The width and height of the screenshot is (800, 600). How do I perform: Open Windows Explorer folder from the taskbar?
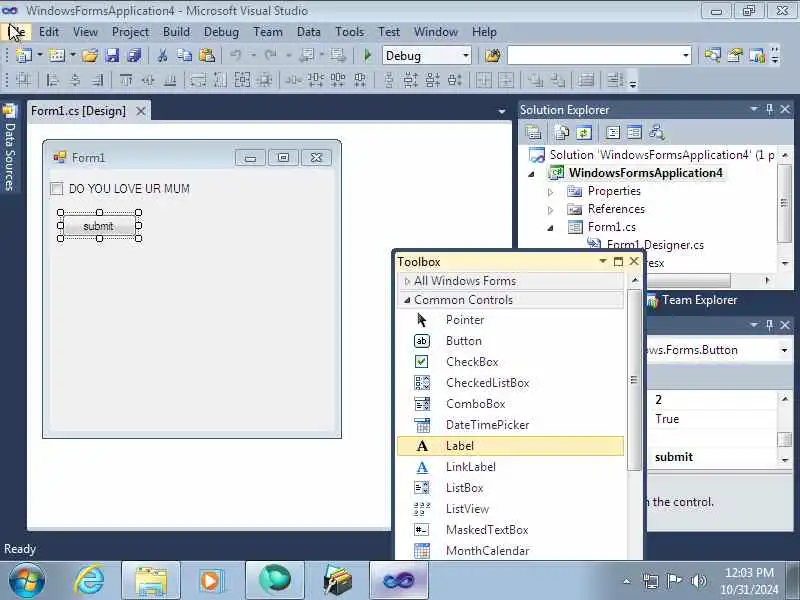(x=151, y=580)
